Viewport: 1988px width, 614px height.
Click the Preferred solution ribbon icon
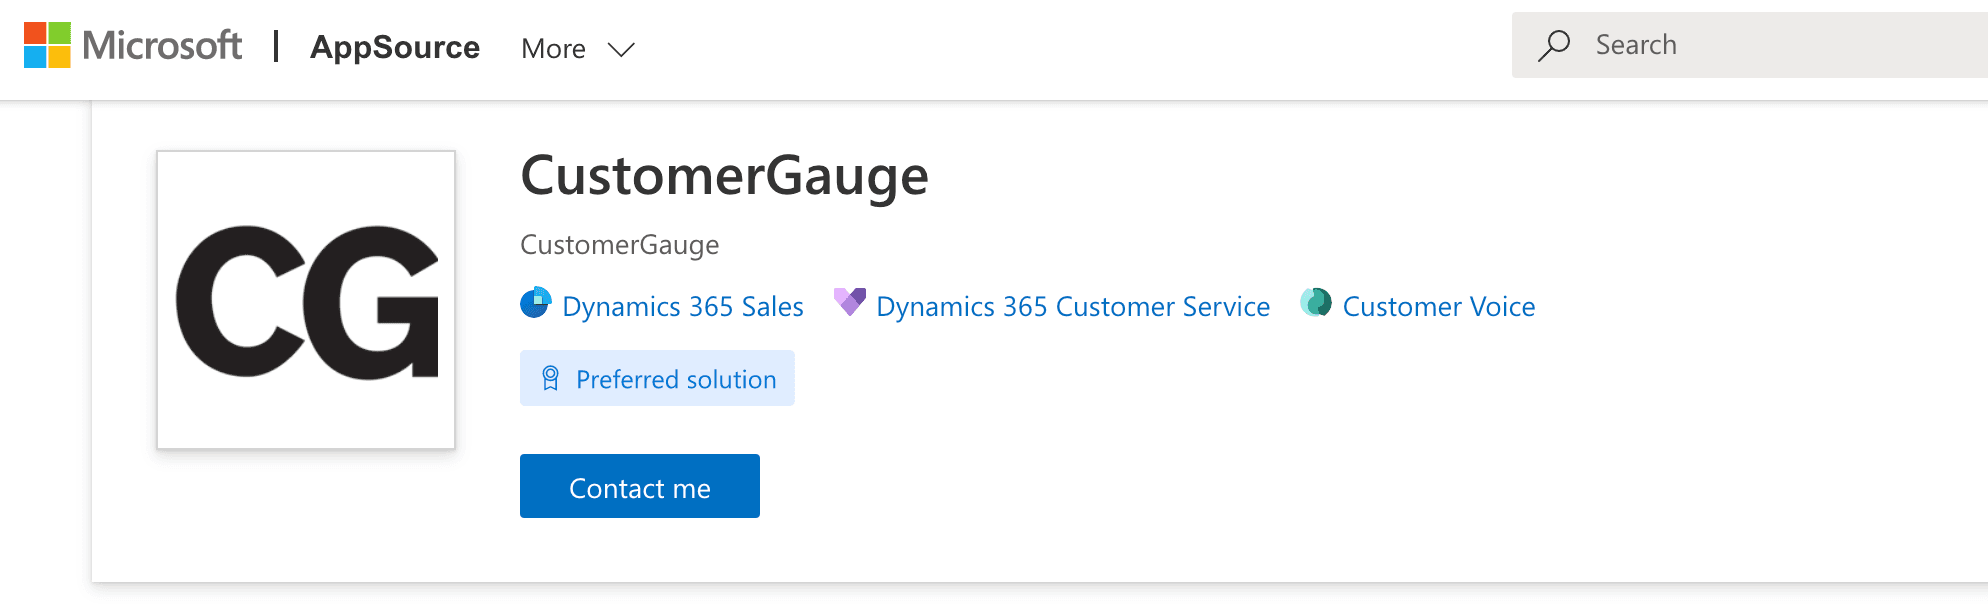550,378
